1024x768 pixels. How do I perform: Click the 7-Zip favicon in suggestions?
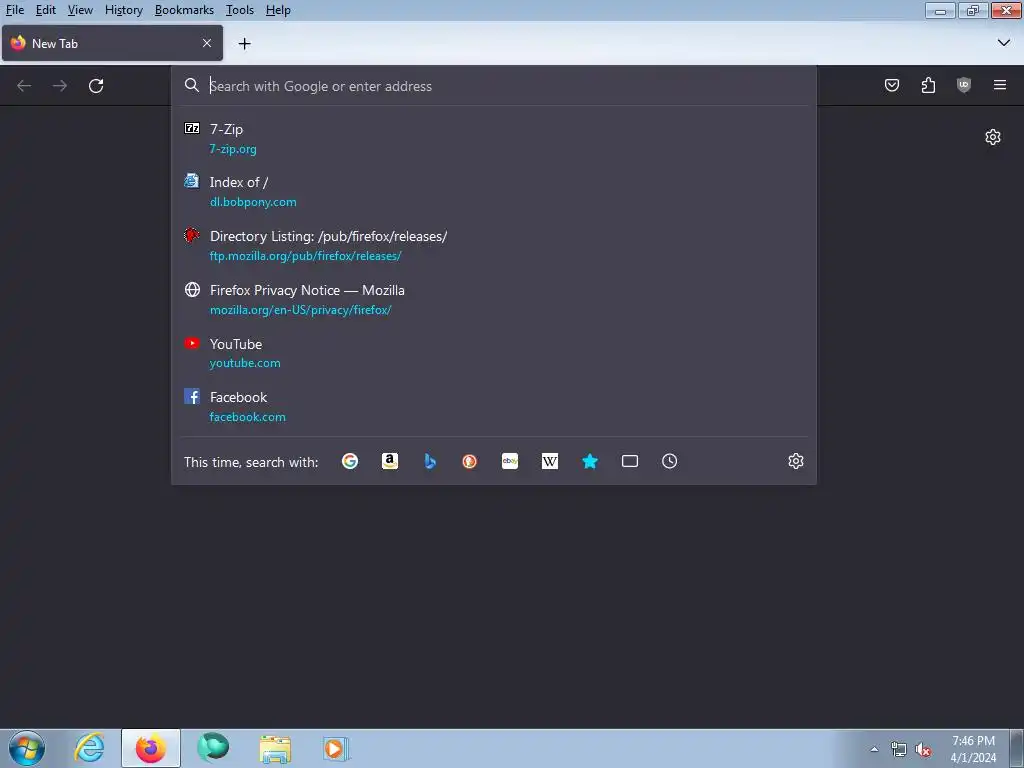tap(192, 128)
